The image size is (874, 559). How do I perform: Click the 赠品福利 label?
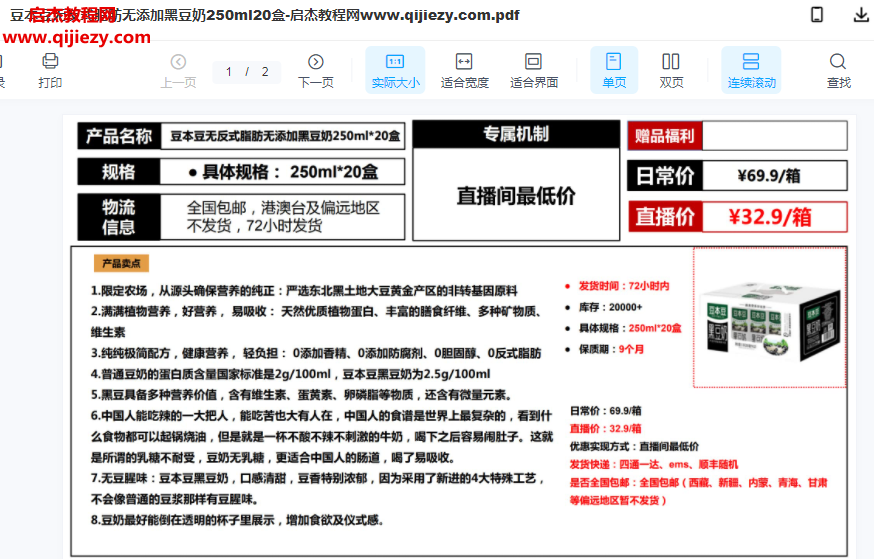point(664,136)
